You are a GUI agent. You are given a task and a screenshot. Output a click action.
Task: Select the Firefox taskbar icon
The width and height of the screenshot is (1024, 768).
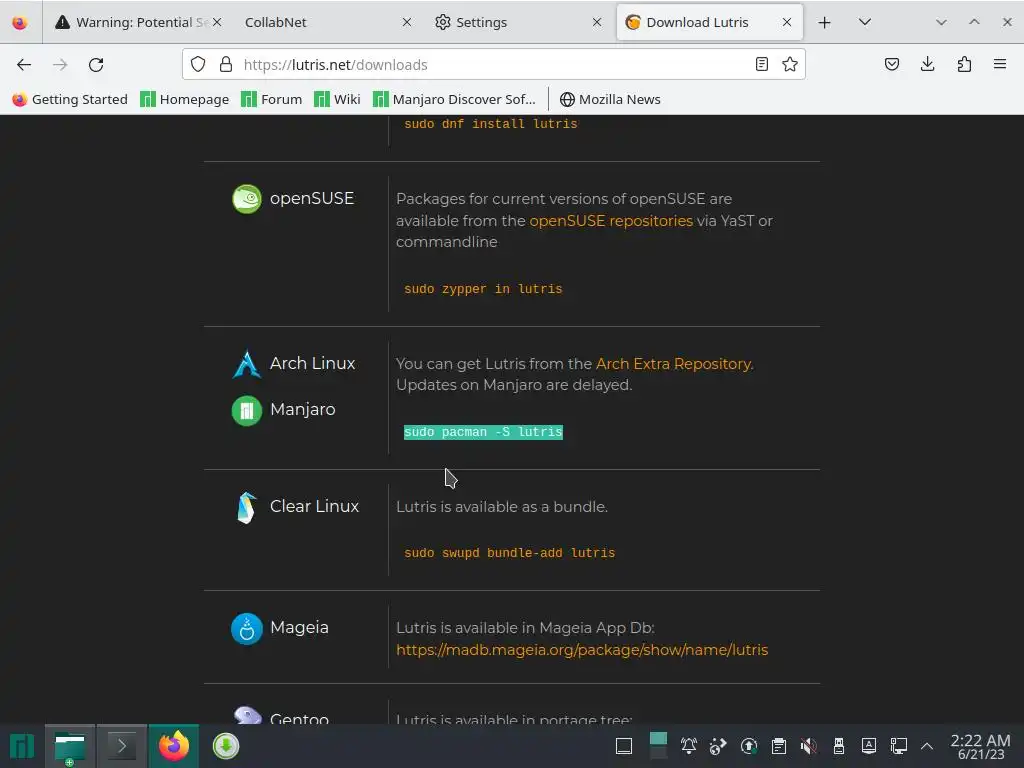tap(174, 746)
